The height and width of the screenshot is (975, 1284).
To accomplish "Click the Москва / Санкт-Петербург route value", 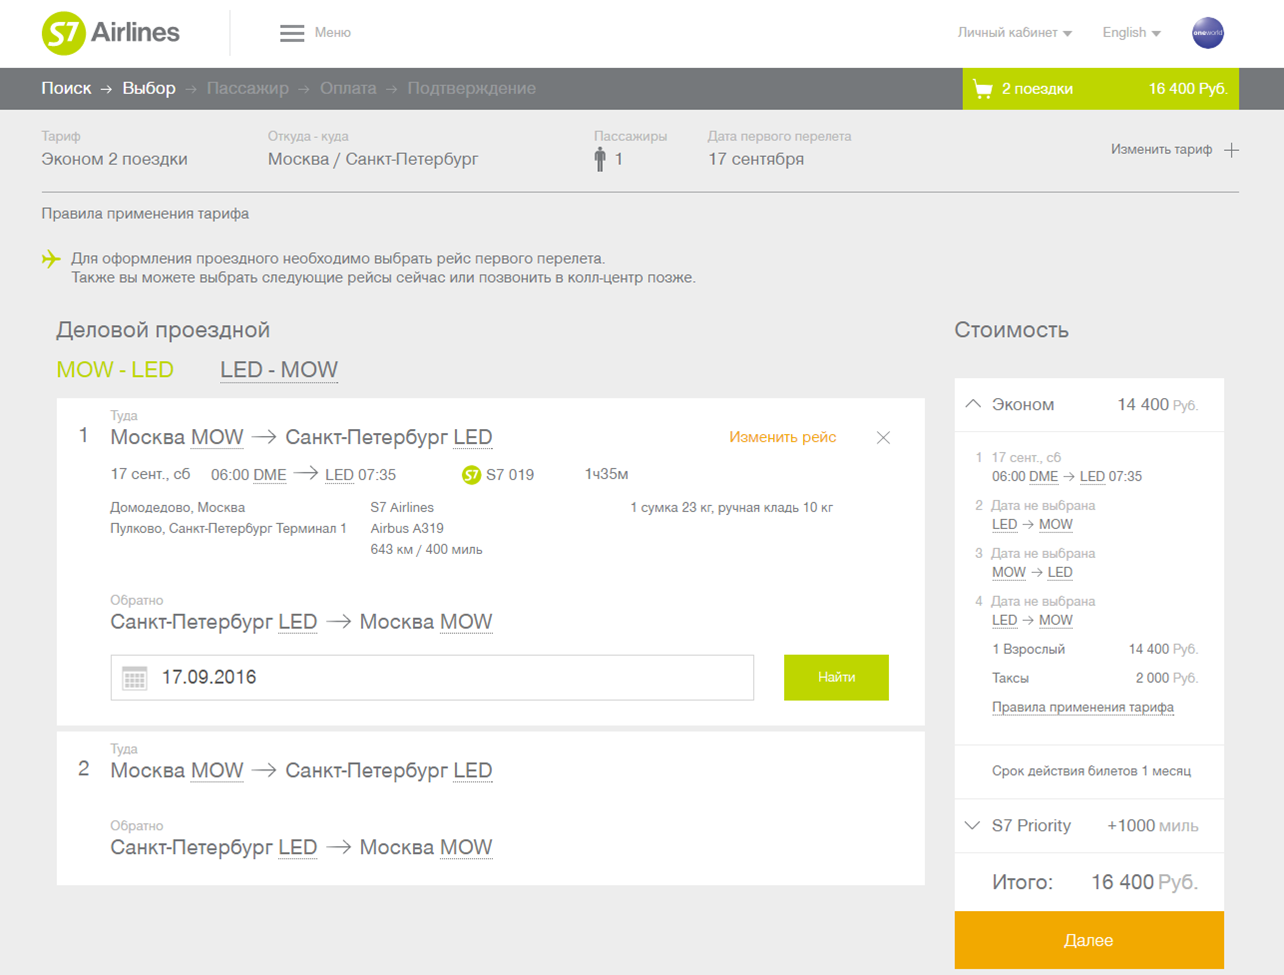I will click(373, 159).
